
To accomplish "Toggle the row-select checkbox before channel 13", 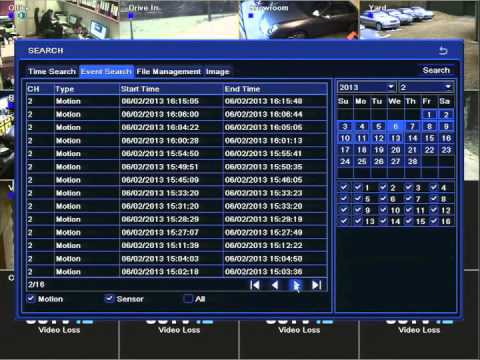I will [x=344, y=221].
